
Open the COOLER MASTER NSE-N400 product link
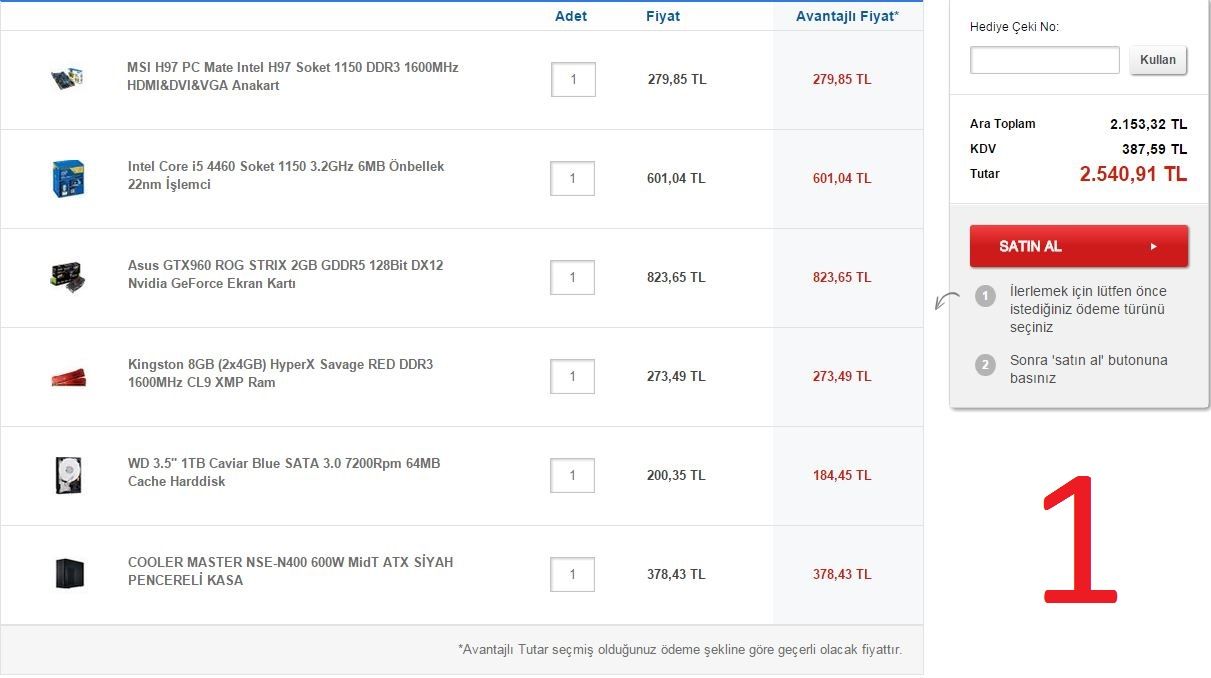290,571
